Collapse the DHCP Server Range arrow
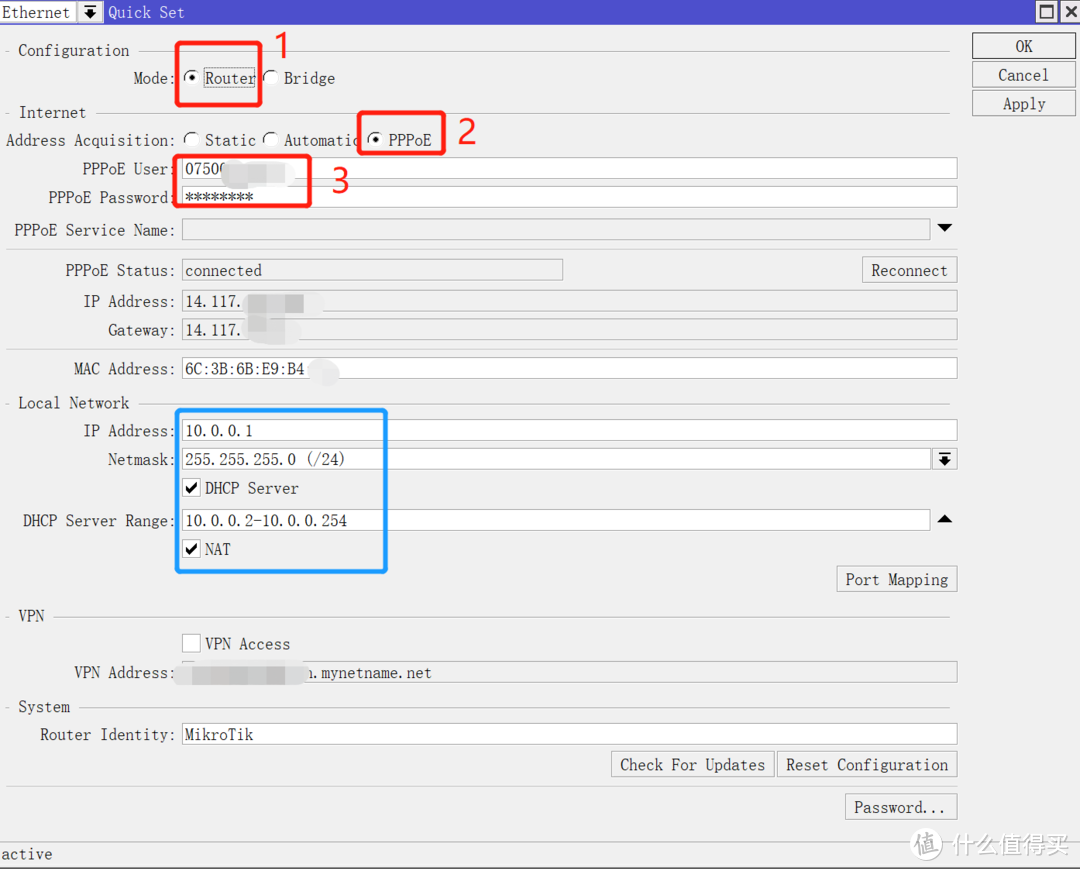The width and height of the screenshot is (1080, 871). 945,520
